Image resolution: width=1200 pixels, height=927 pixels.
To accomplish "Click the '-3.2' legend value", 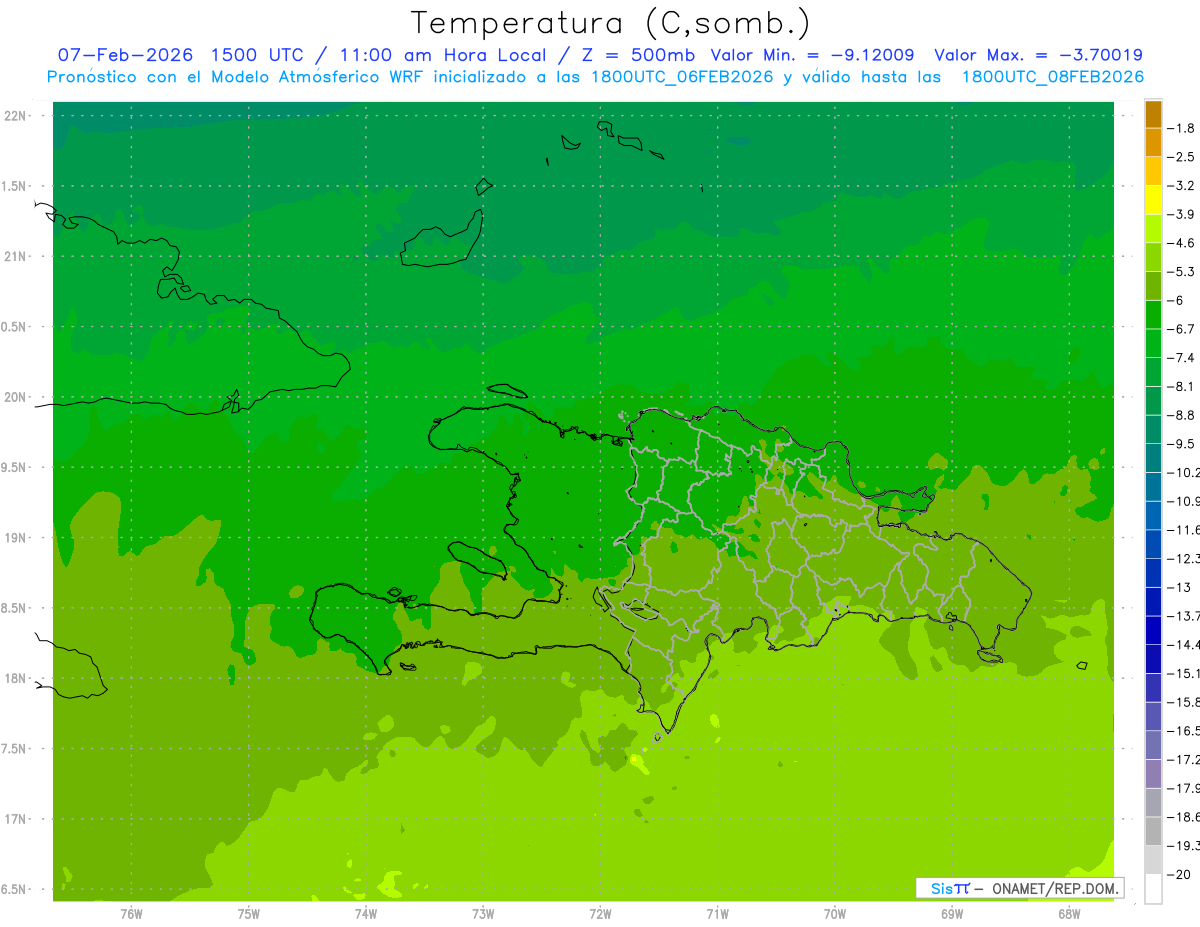I will pyautogui.click(x=1182, y=186).
